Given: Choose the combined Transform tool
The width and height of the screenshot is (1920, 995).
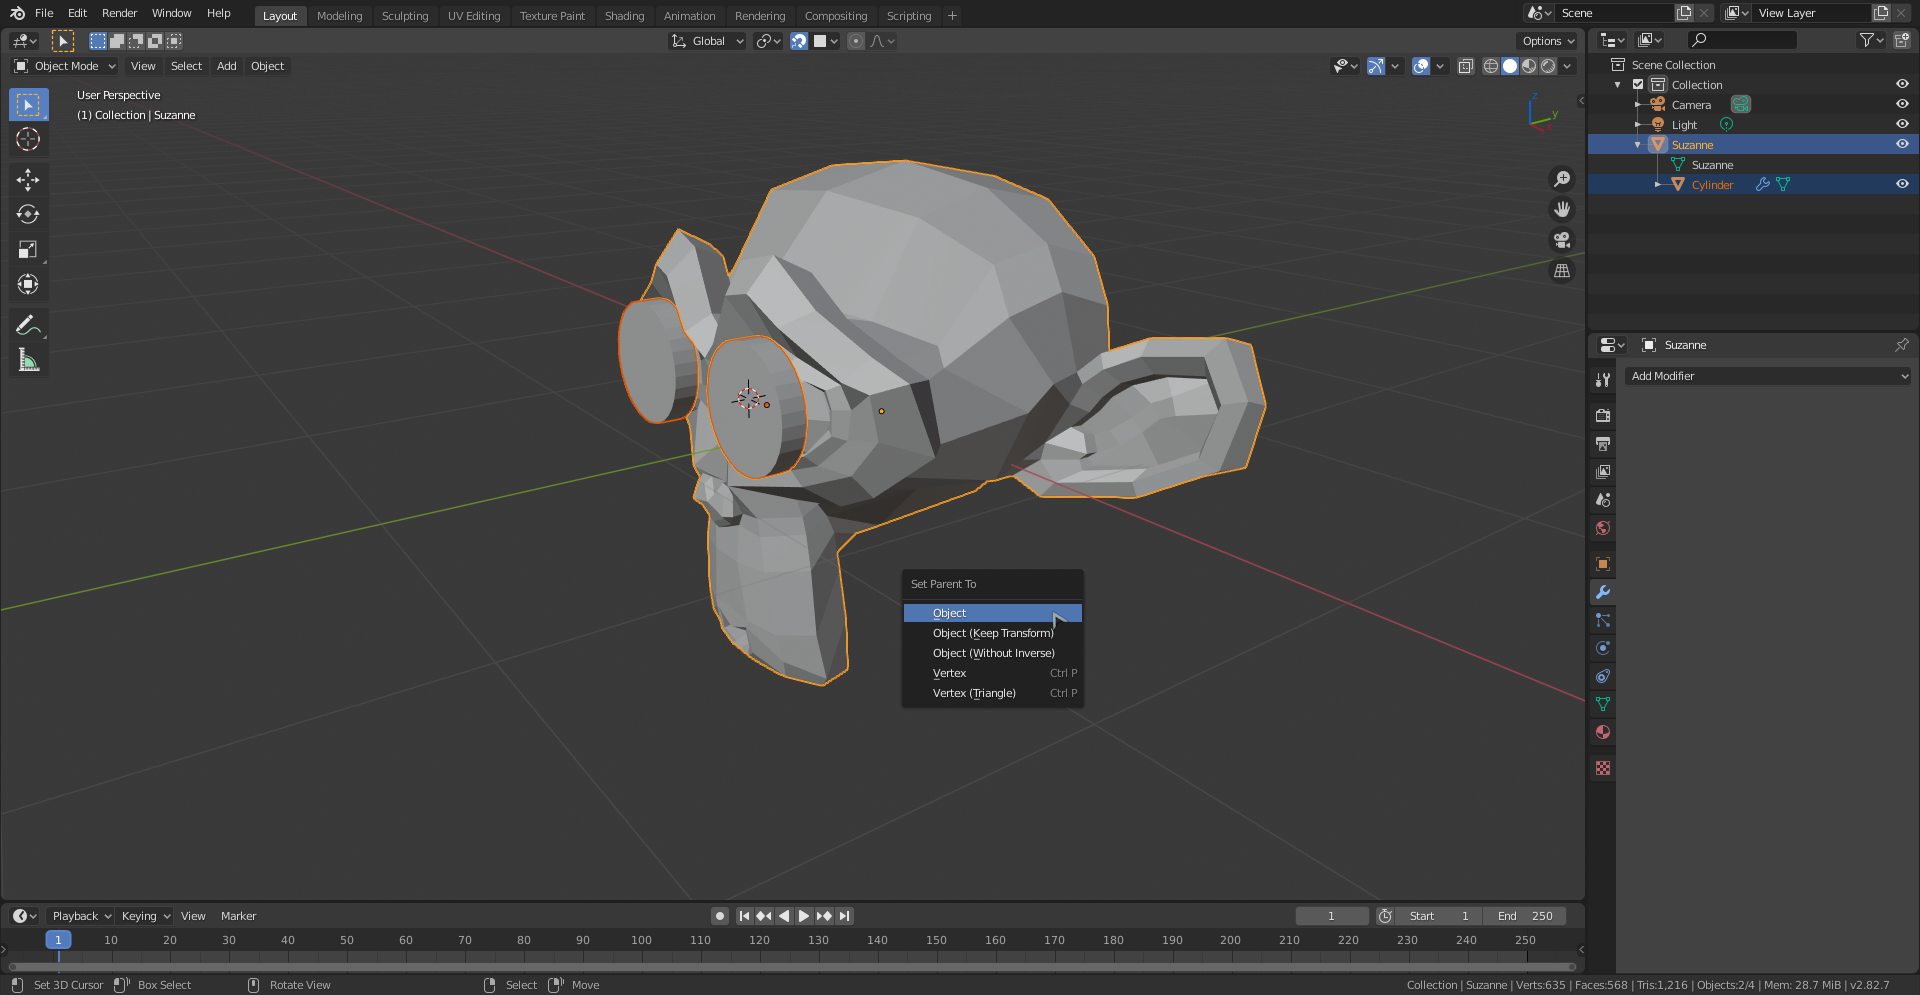Looking at the screenshot, I should (x=28, y=284).
